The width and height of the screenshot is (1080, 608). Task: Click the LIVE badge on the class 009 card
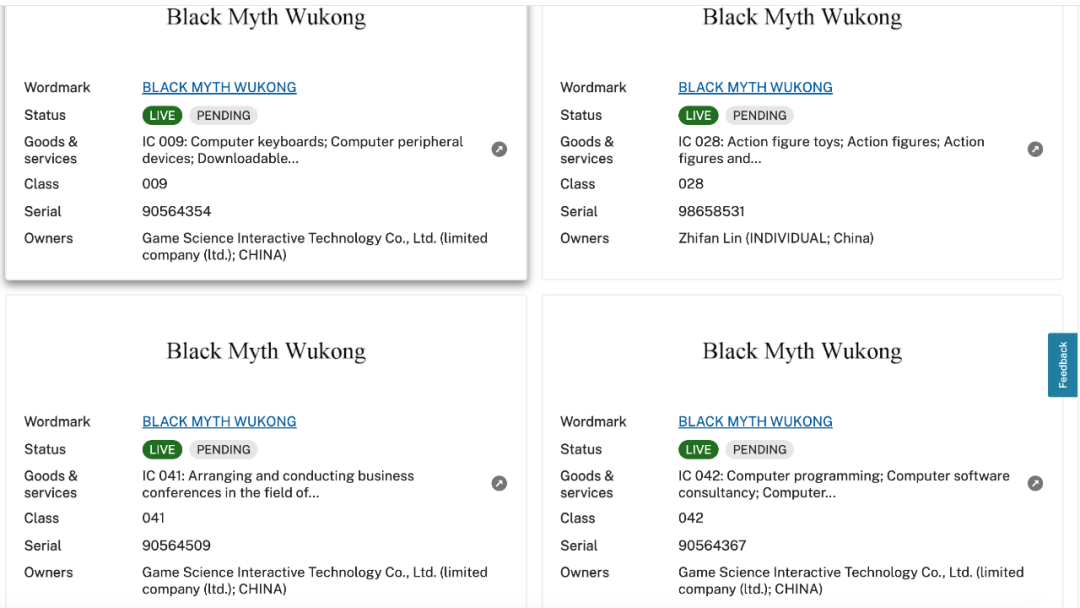[x=162, y=116]
